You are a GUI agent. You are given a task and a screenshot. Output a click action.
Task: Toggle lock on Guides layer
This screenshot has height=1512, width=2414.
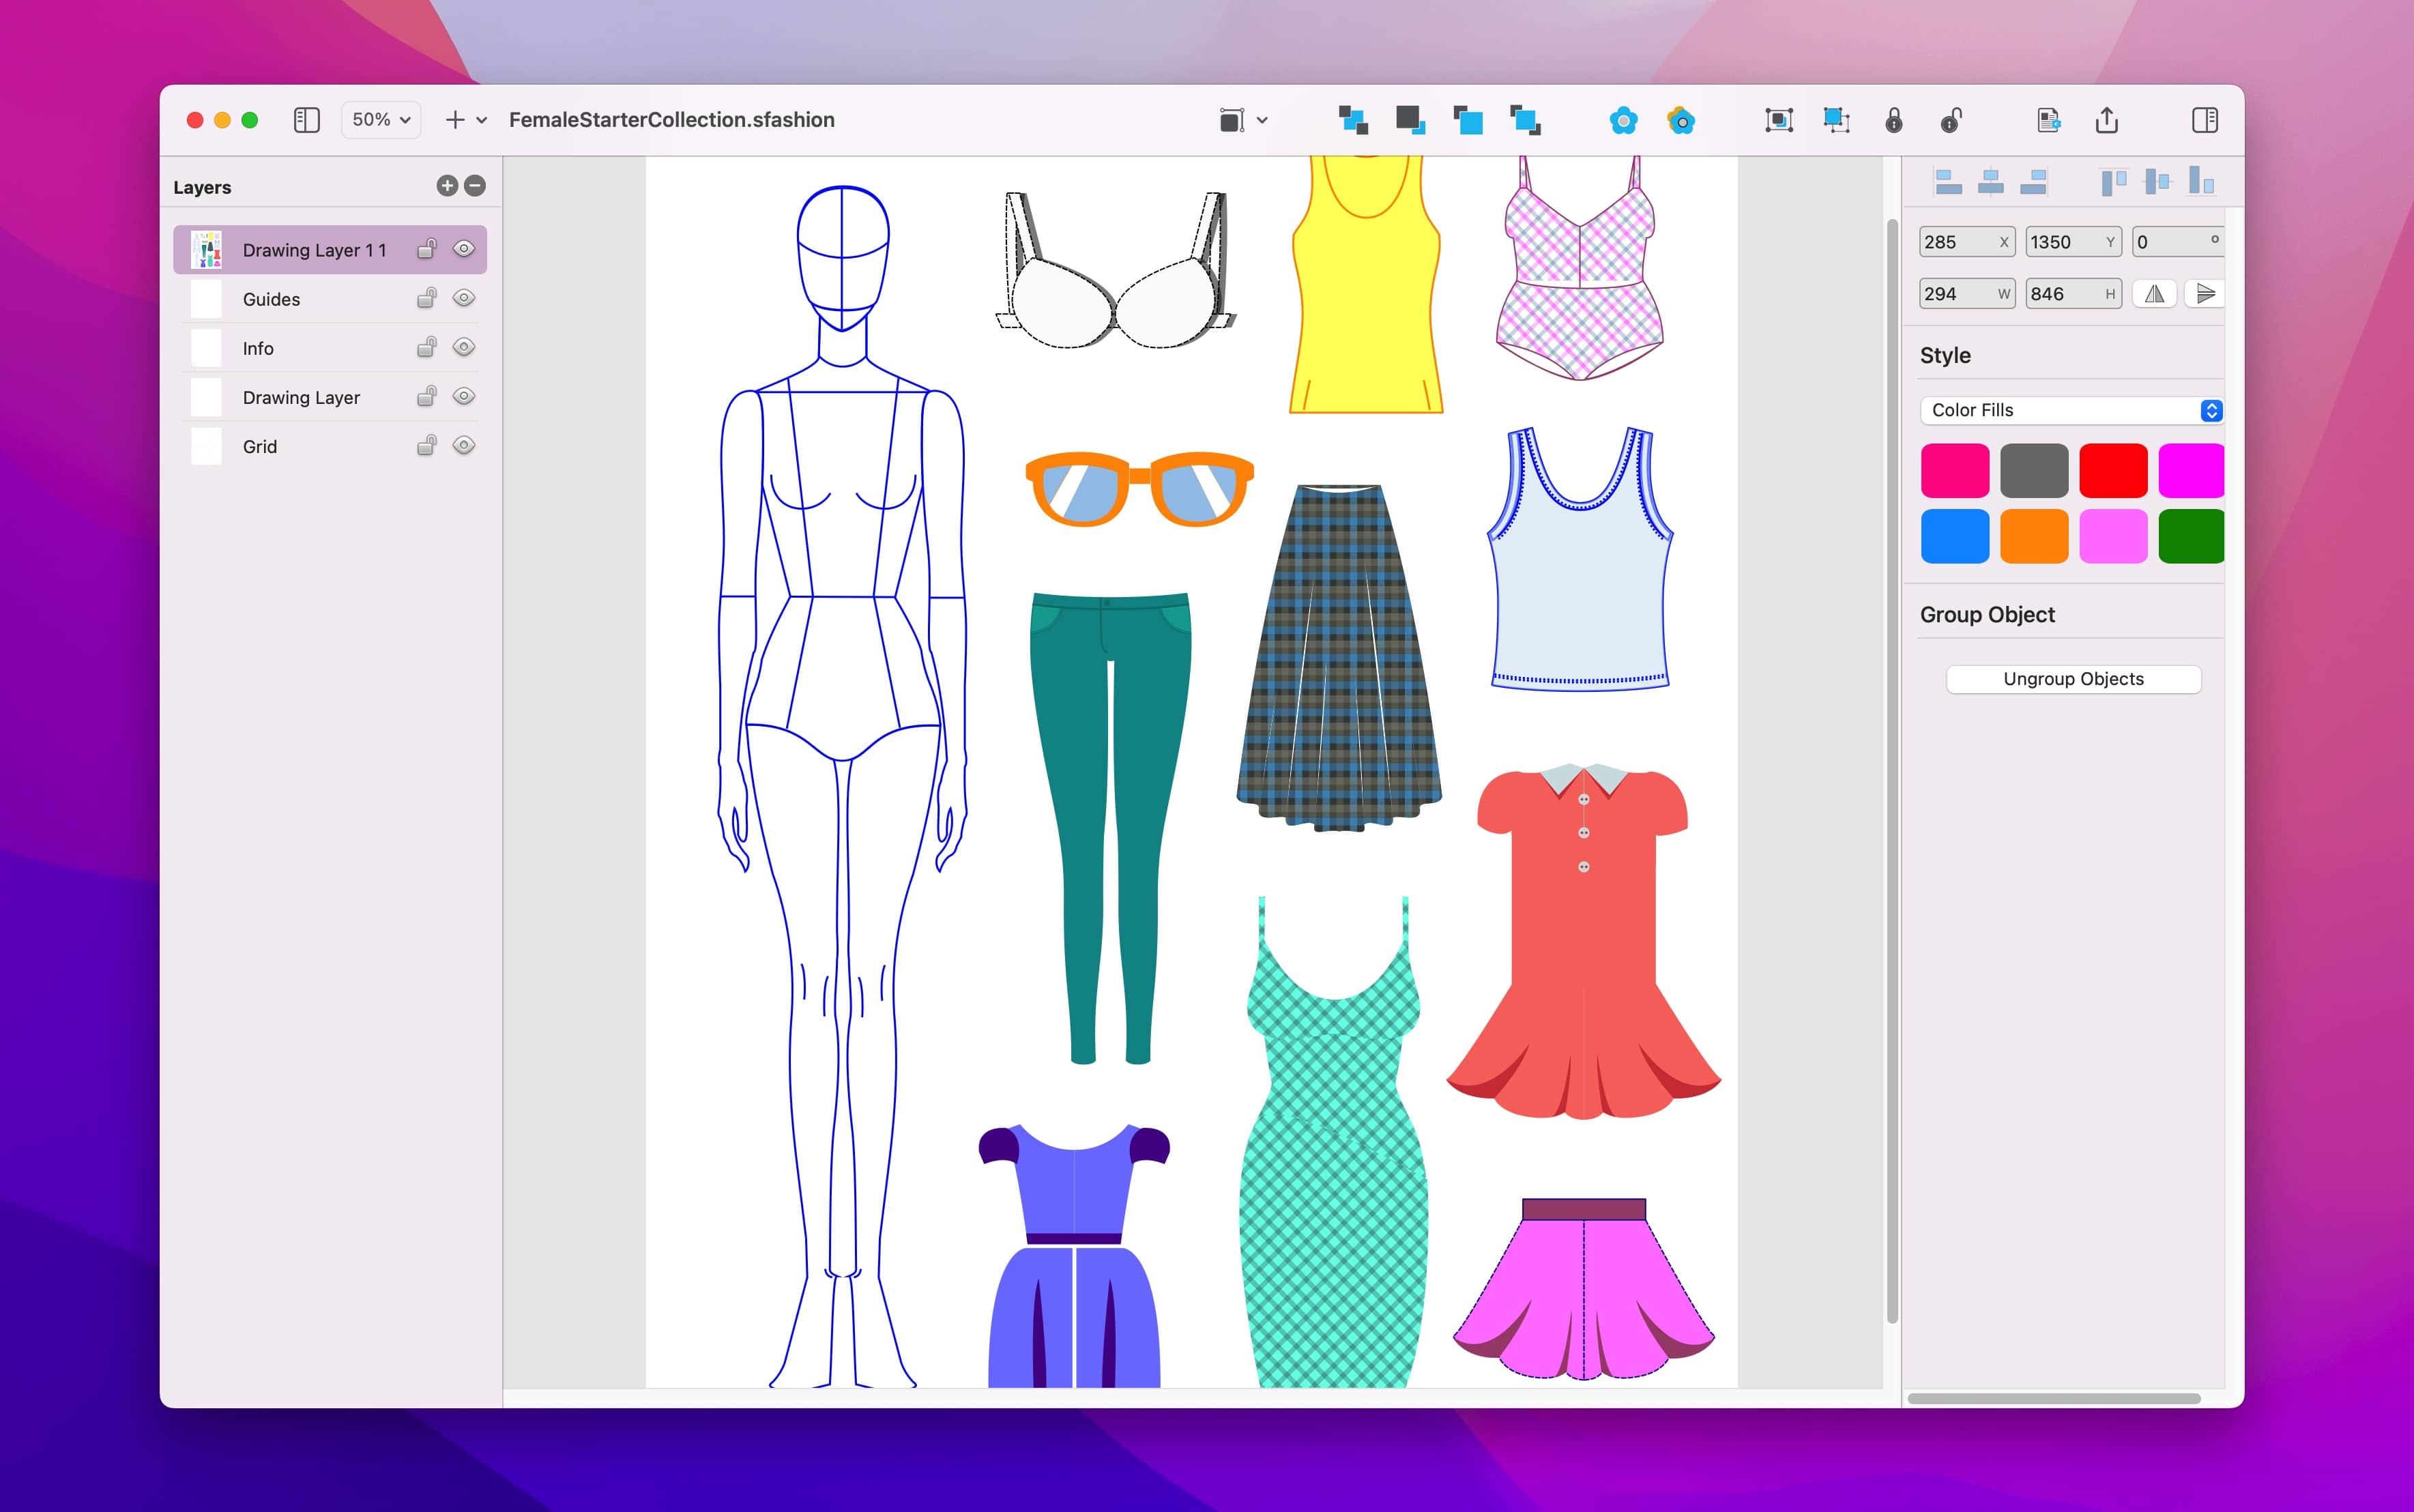[x=427, y=298]
